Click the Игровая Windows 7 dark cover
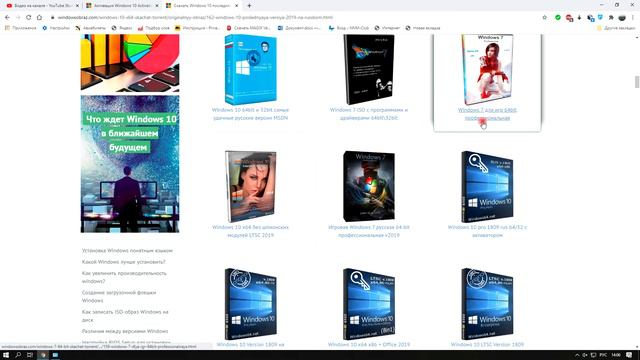The height and width of the screenshot is (360, 640). pyautogui.click(x=369, y=187)
